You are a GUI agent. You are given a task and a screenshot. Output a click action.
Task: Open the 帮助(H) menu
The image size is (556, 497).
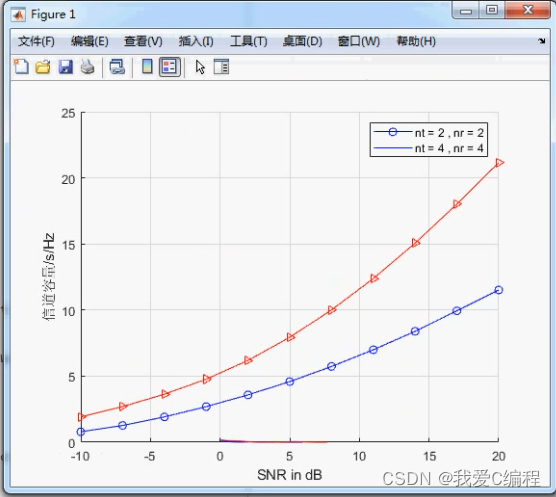(x=416, y=41)
